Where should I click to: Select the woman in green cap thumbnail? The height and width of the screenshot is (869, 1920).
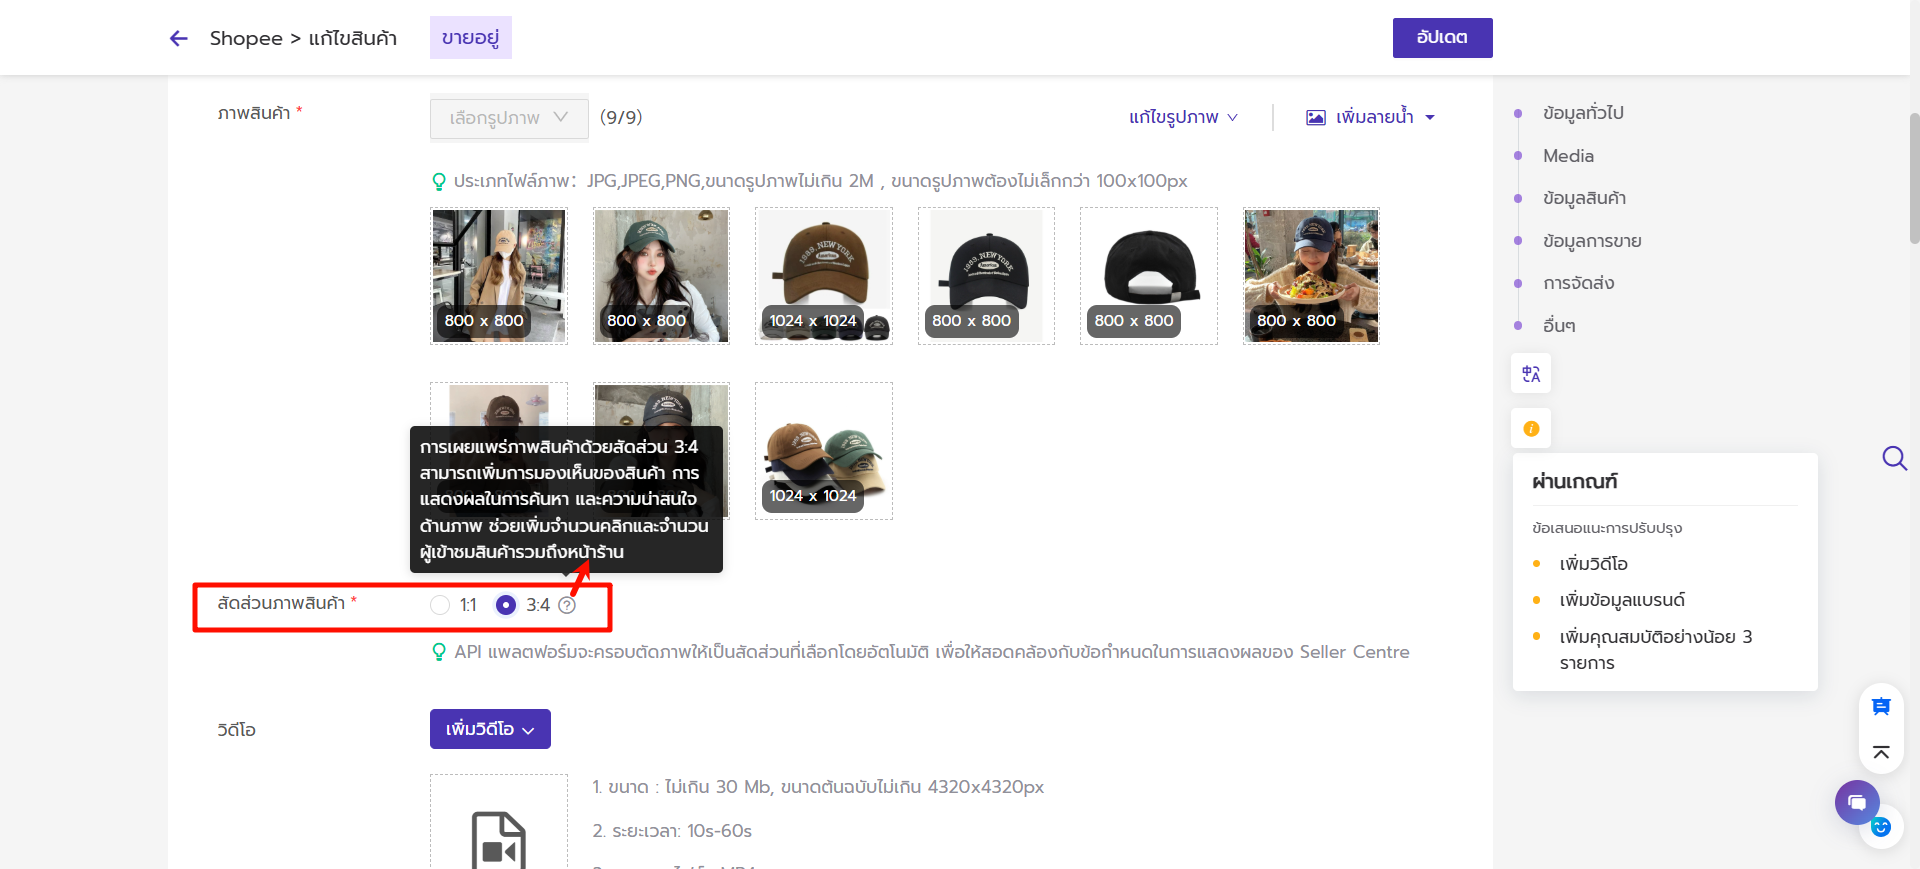[x=661, y=276]
